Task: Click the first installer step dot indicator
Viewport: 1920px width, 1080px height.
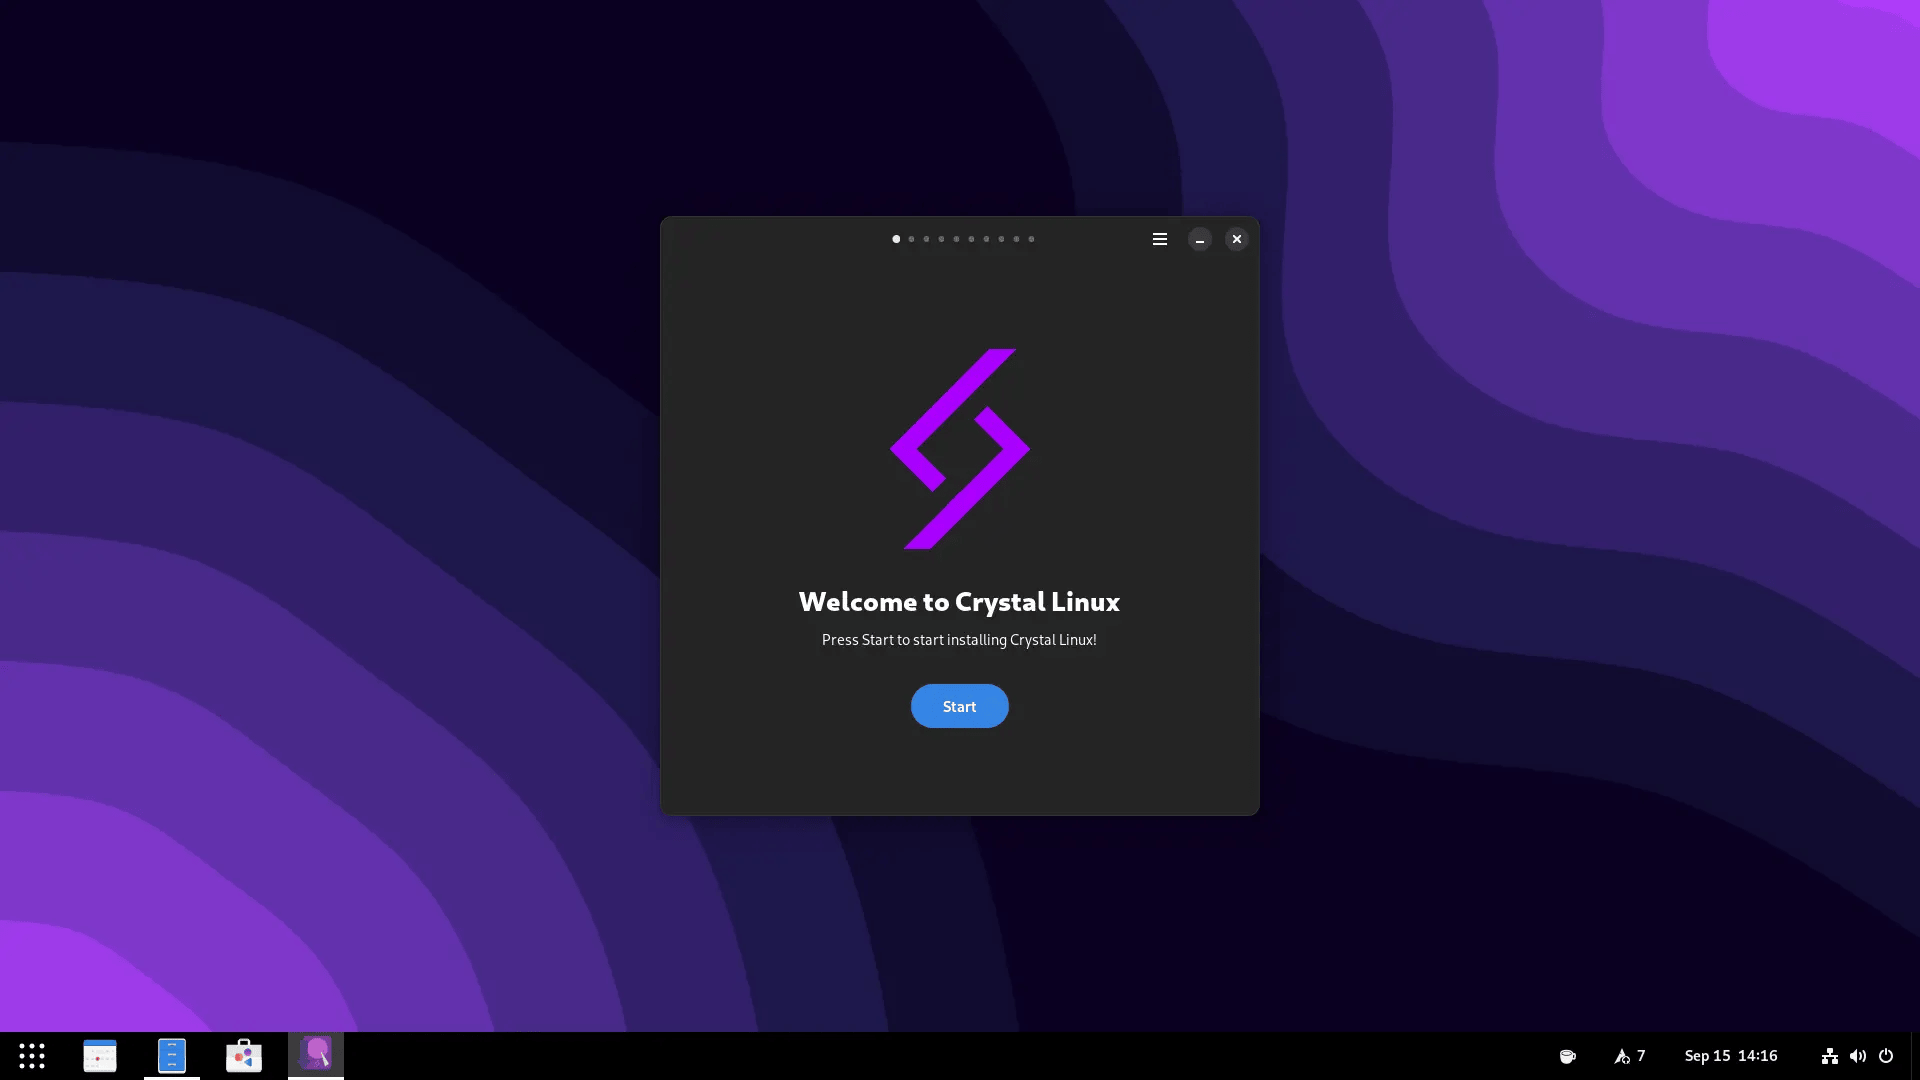Action: point(897,239)
